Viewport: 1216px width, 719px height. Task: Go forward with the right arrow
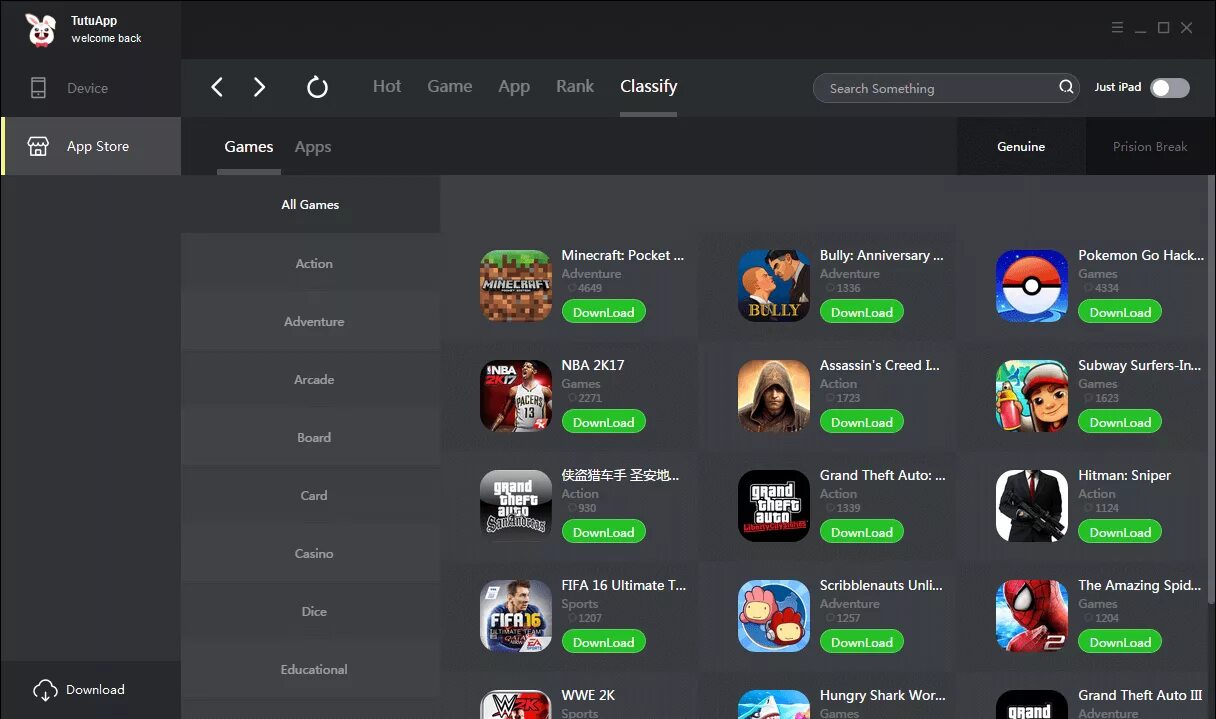point(259,87)
